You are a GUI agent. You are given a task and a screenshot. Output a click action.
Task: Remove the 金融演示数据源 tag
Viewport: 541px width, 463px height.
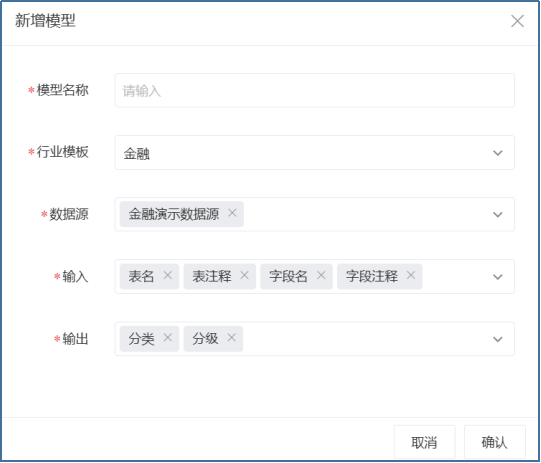(232, 213)
